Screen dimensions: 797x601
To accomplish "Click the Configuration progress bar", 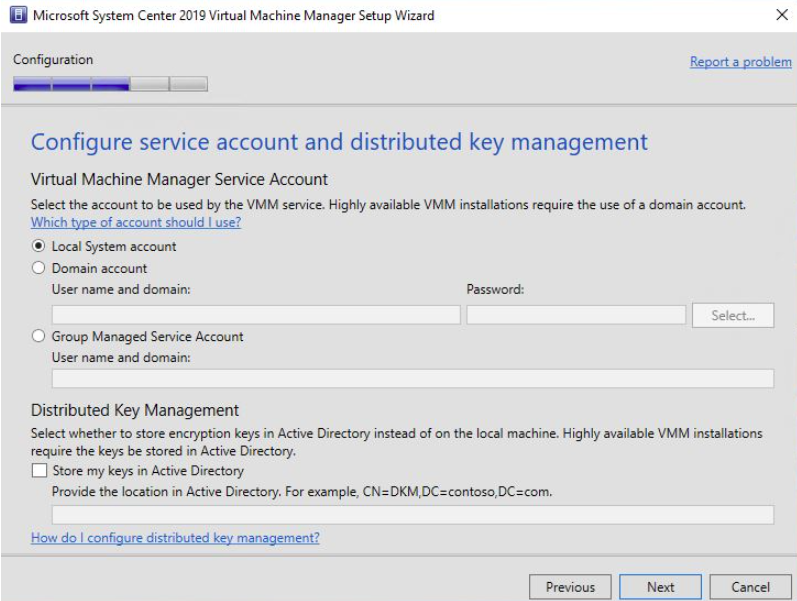I will tap(110, 84).
